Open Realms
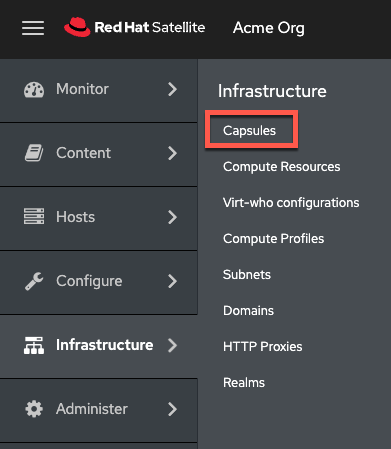 pos(244,383)
